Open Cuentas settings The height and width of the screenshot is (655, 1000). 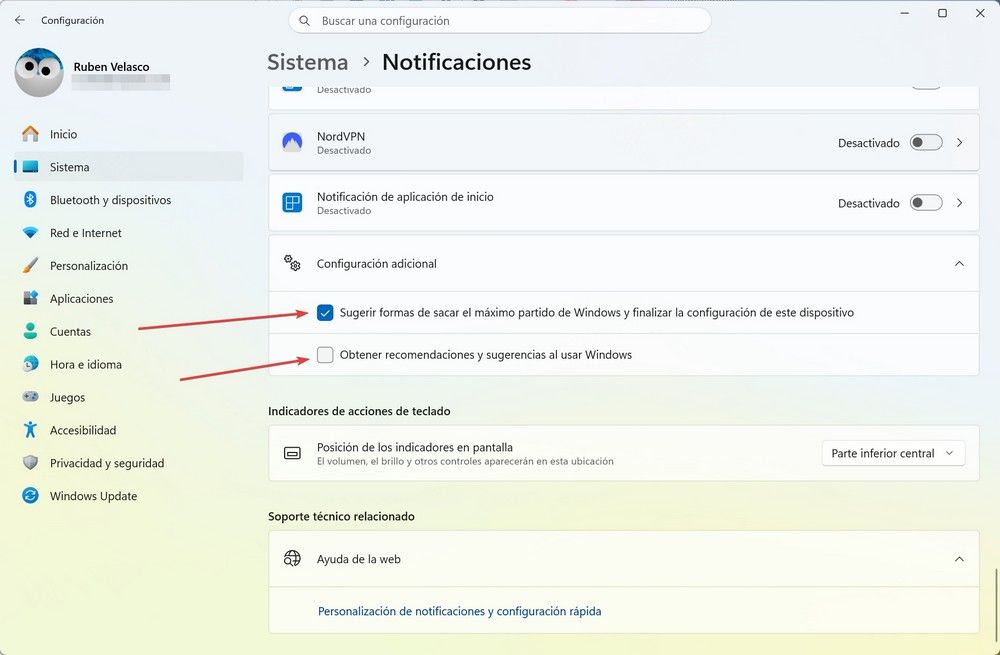(x=69, y=331)
